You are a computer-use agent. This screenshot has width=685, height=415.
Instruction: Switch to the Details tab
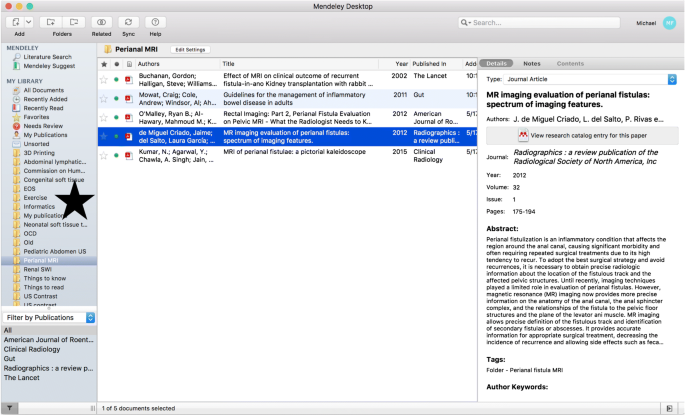[x=496, y=64]
